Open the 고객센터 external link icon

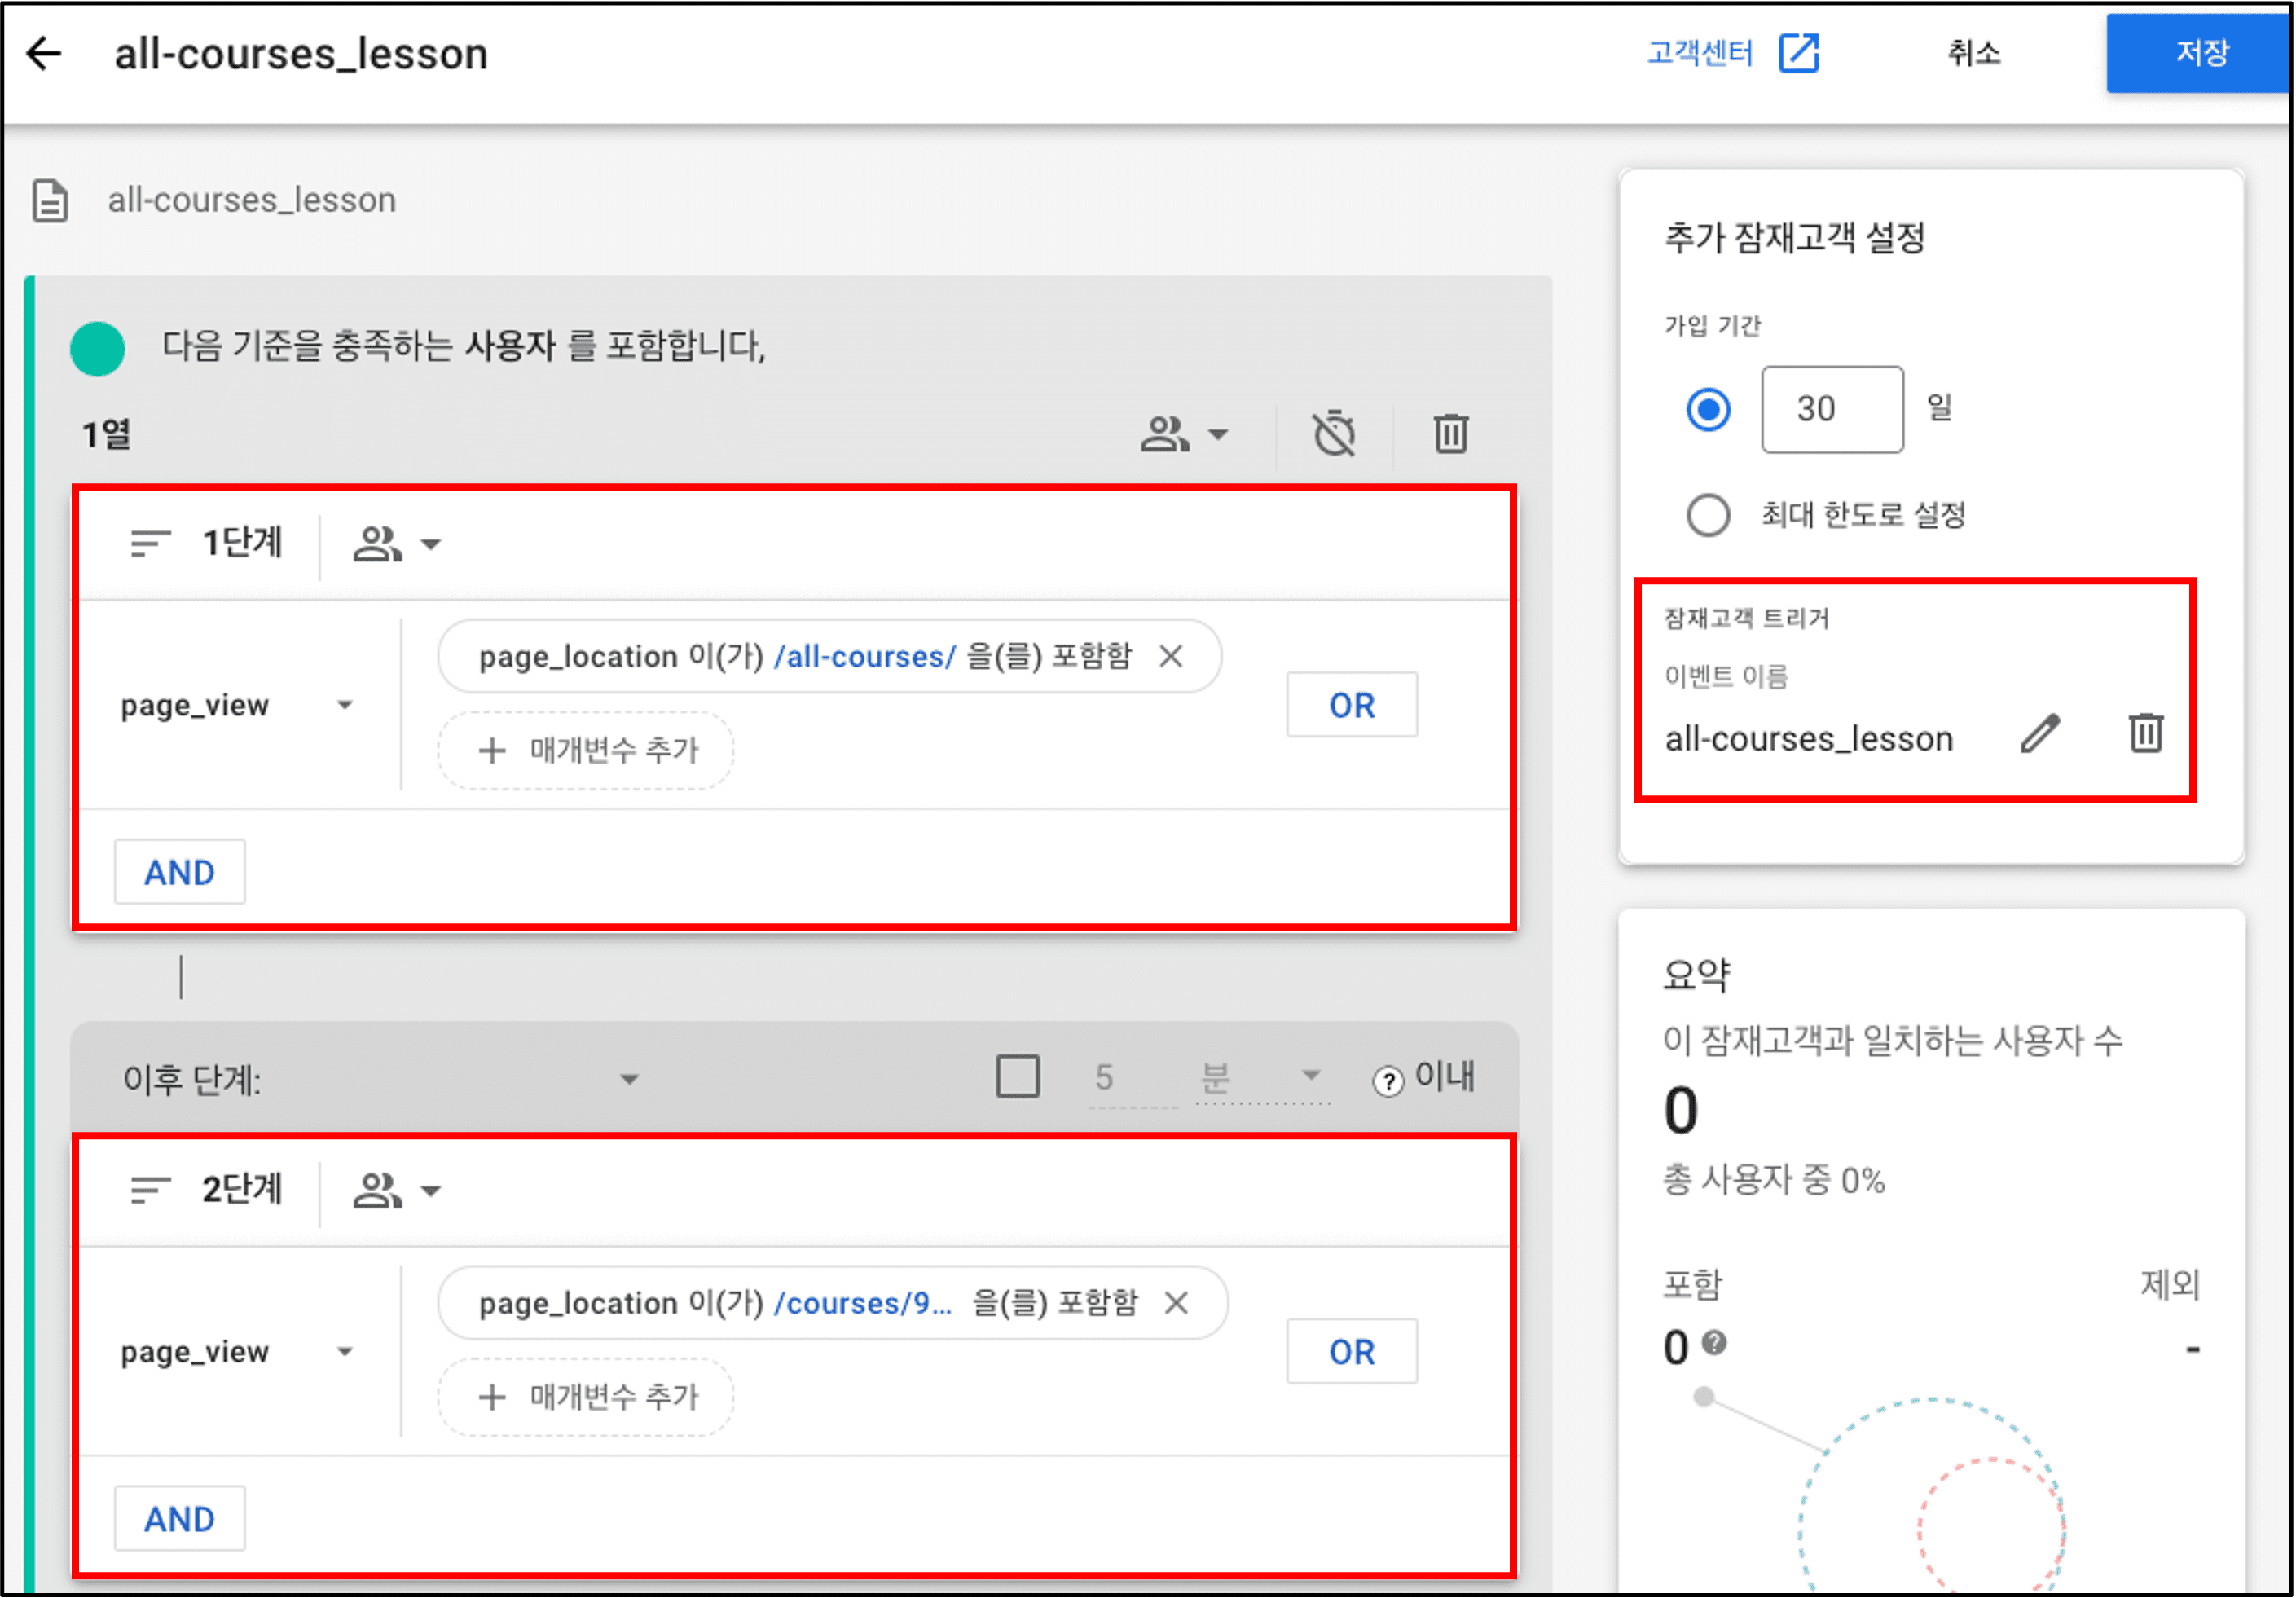(x=1798, y=53)
